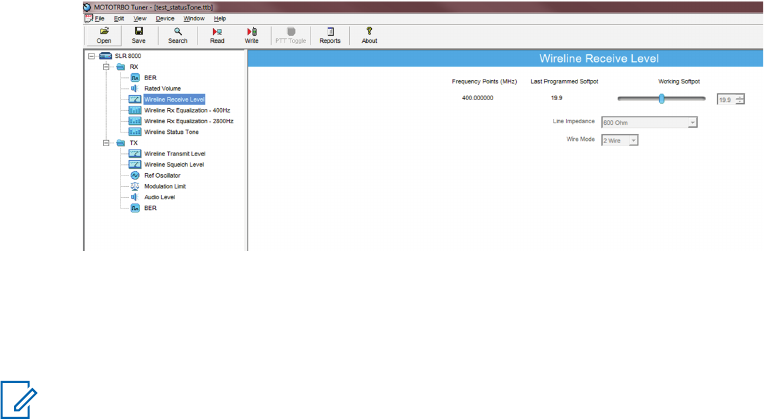Click the PTT Toggle toolbar icon
This screenshot has height=419, width=764.
(x=291, y=31)
